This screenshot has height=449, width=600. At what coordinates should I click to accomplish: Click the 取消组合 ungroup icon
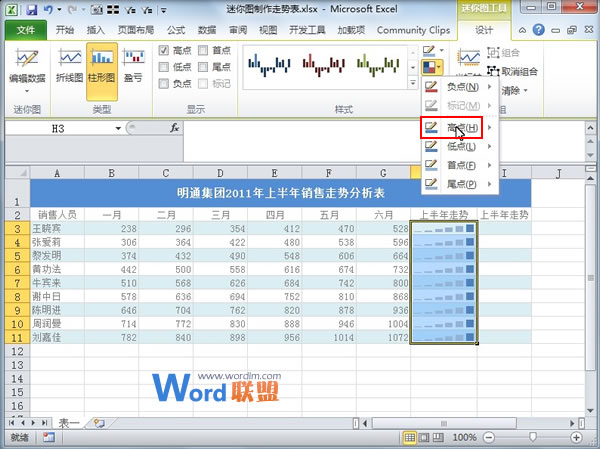click(510, 71)
